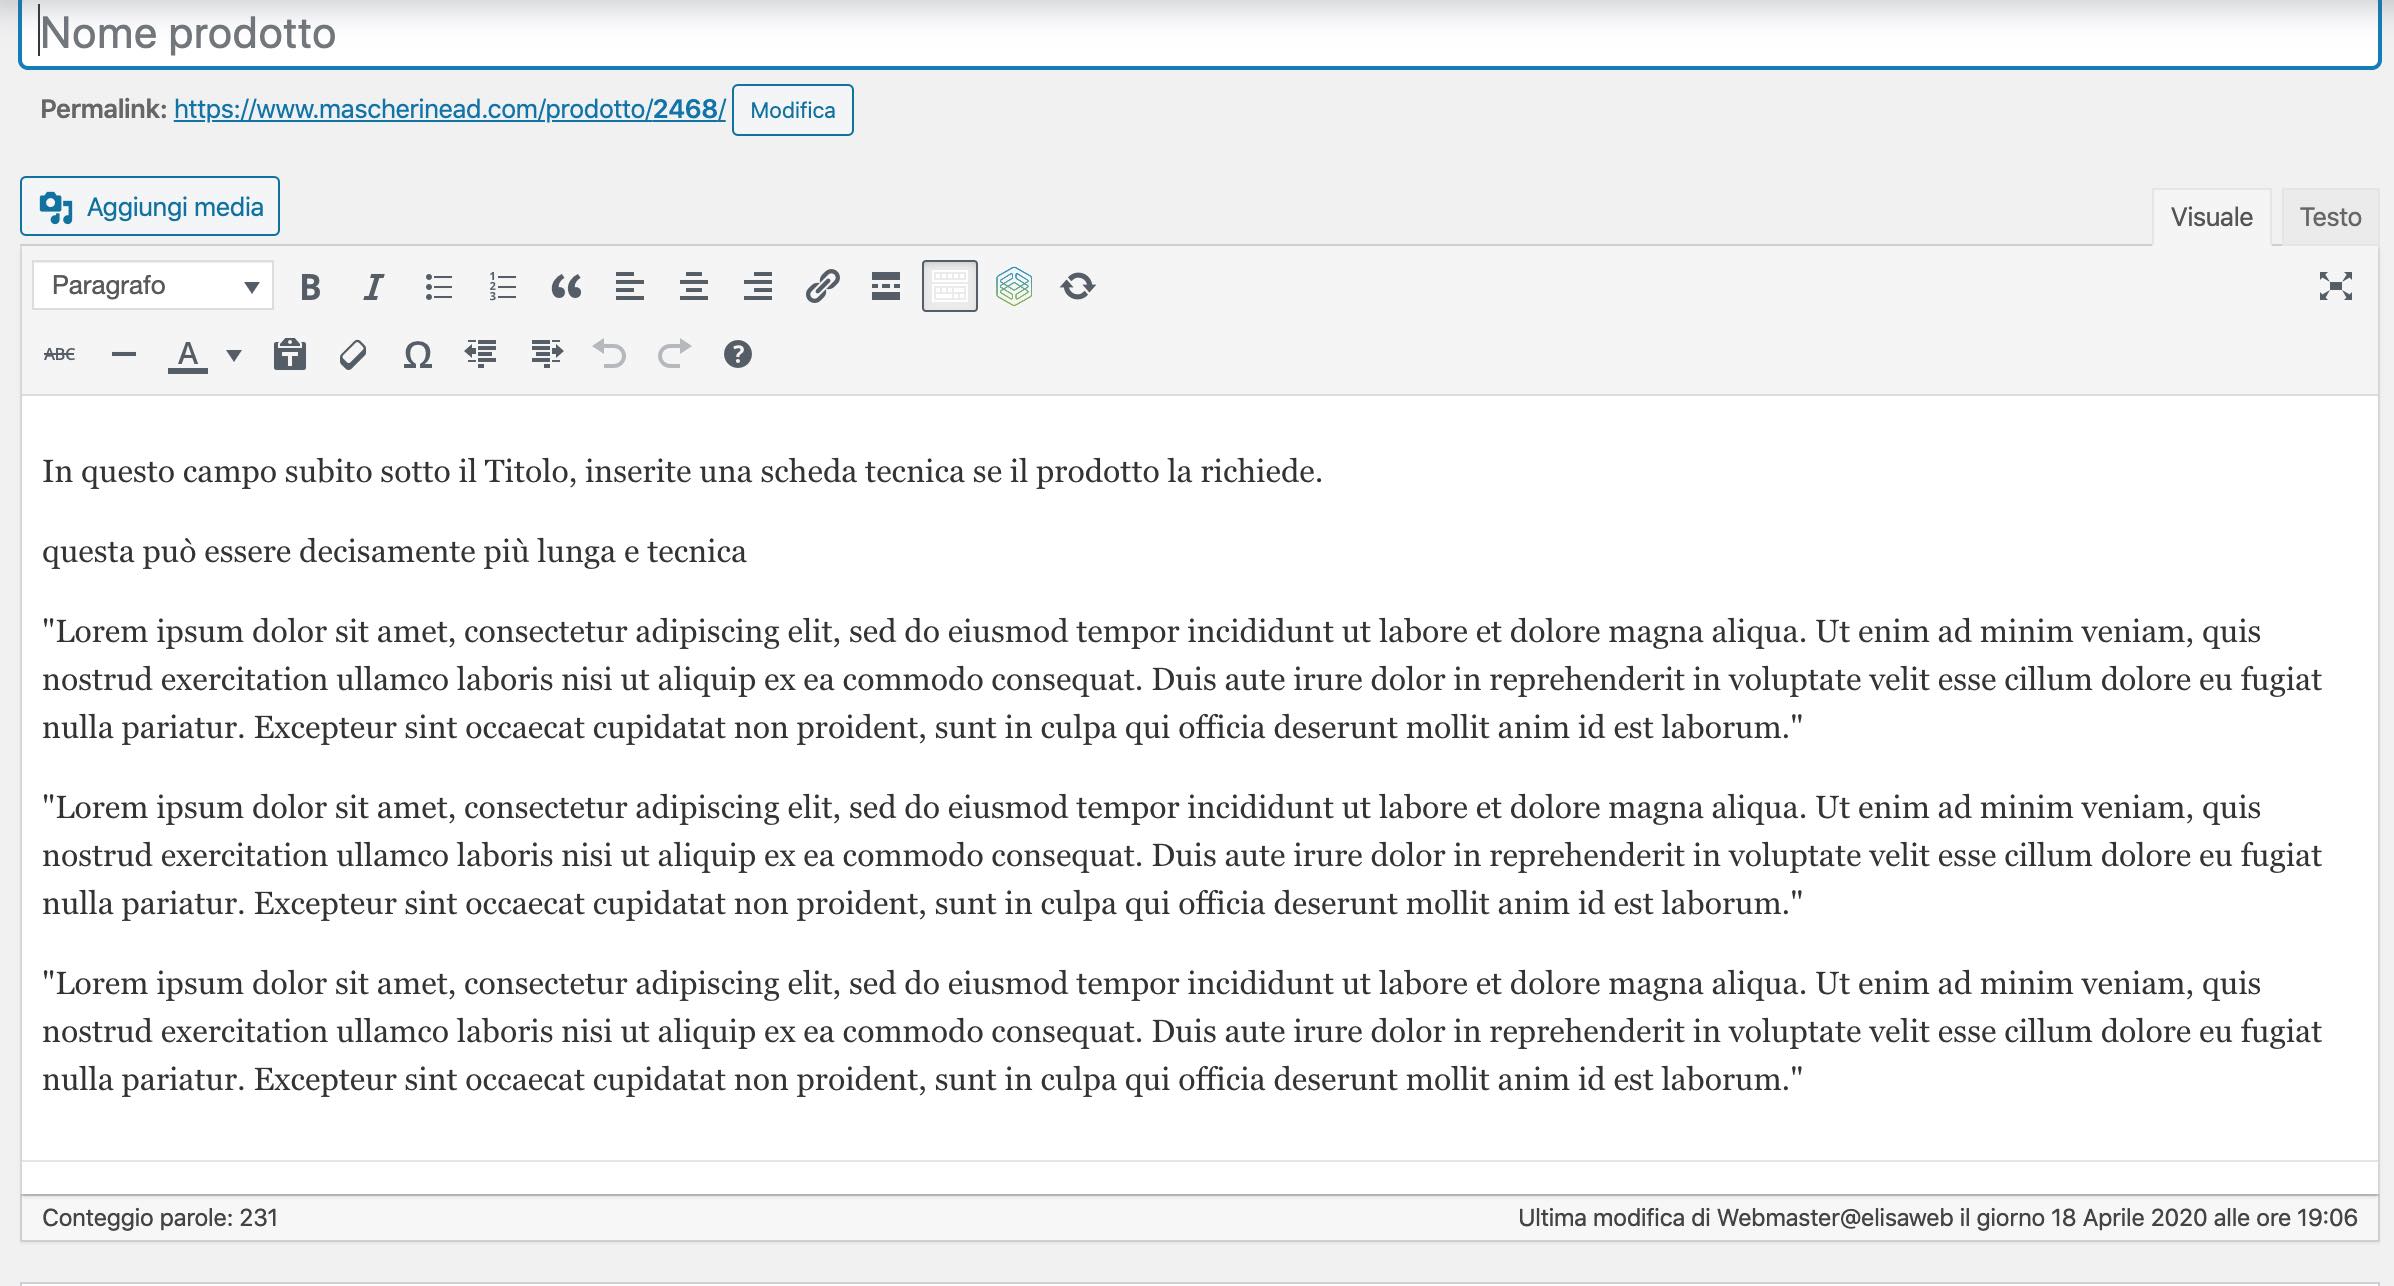Toggle strikethrough text formatting
The width and height of the screenshot is (2394, 1286).
click(59, 354)
